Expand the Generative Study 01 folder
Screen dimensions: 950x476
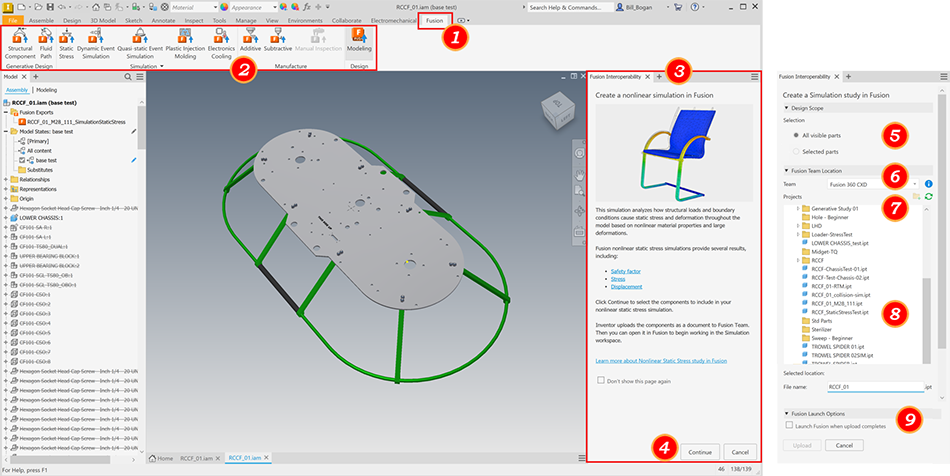[x=798, y=208]
